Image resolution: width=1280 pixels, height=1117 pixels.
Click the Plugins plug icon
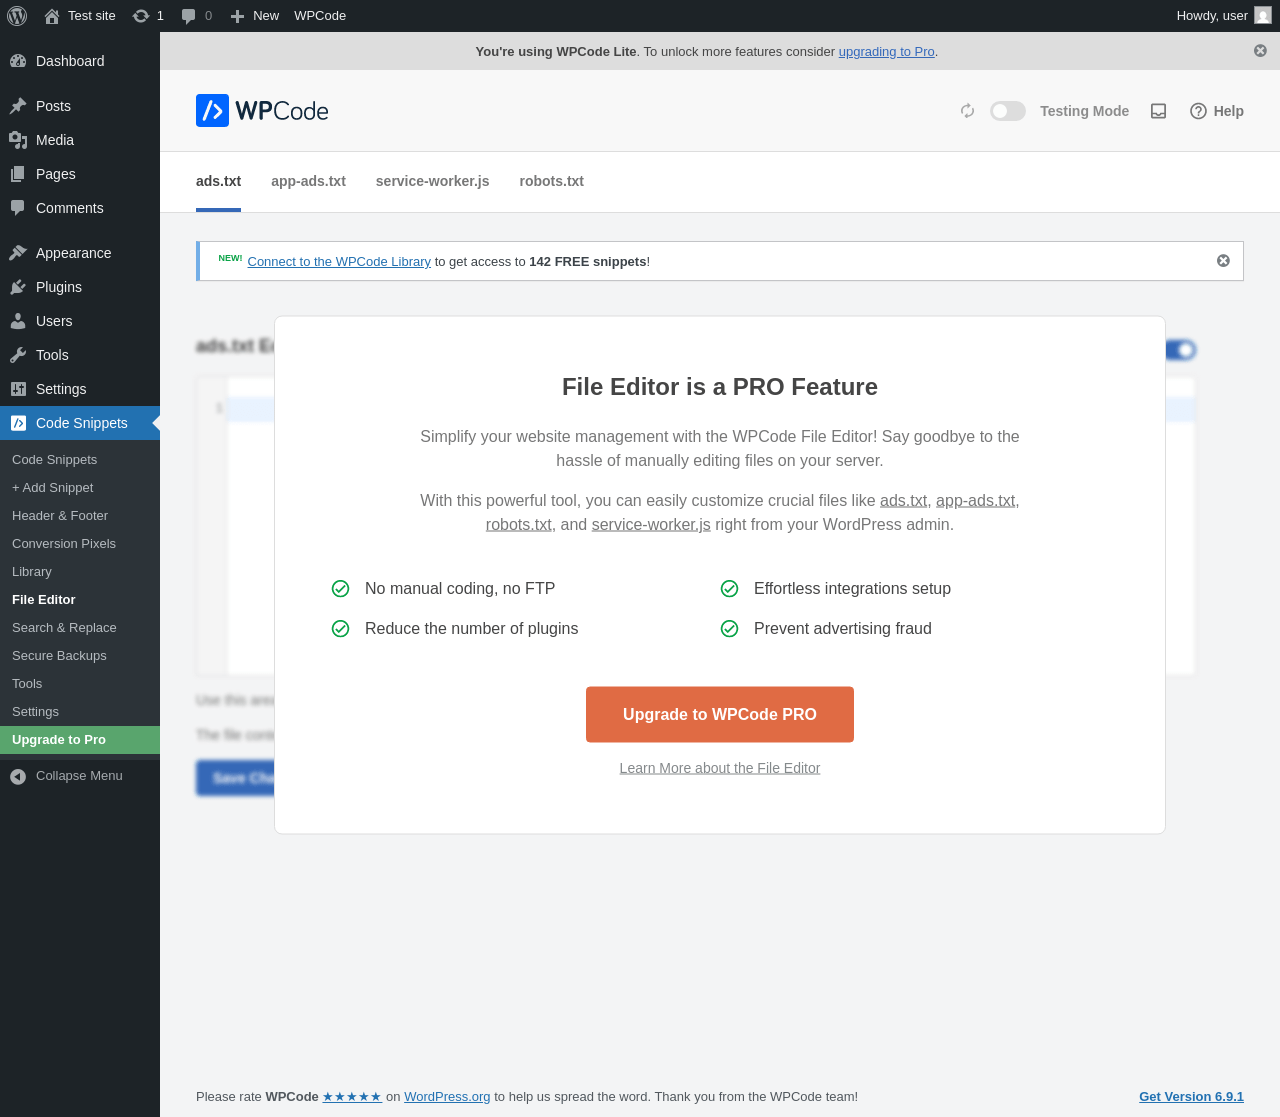18,287
